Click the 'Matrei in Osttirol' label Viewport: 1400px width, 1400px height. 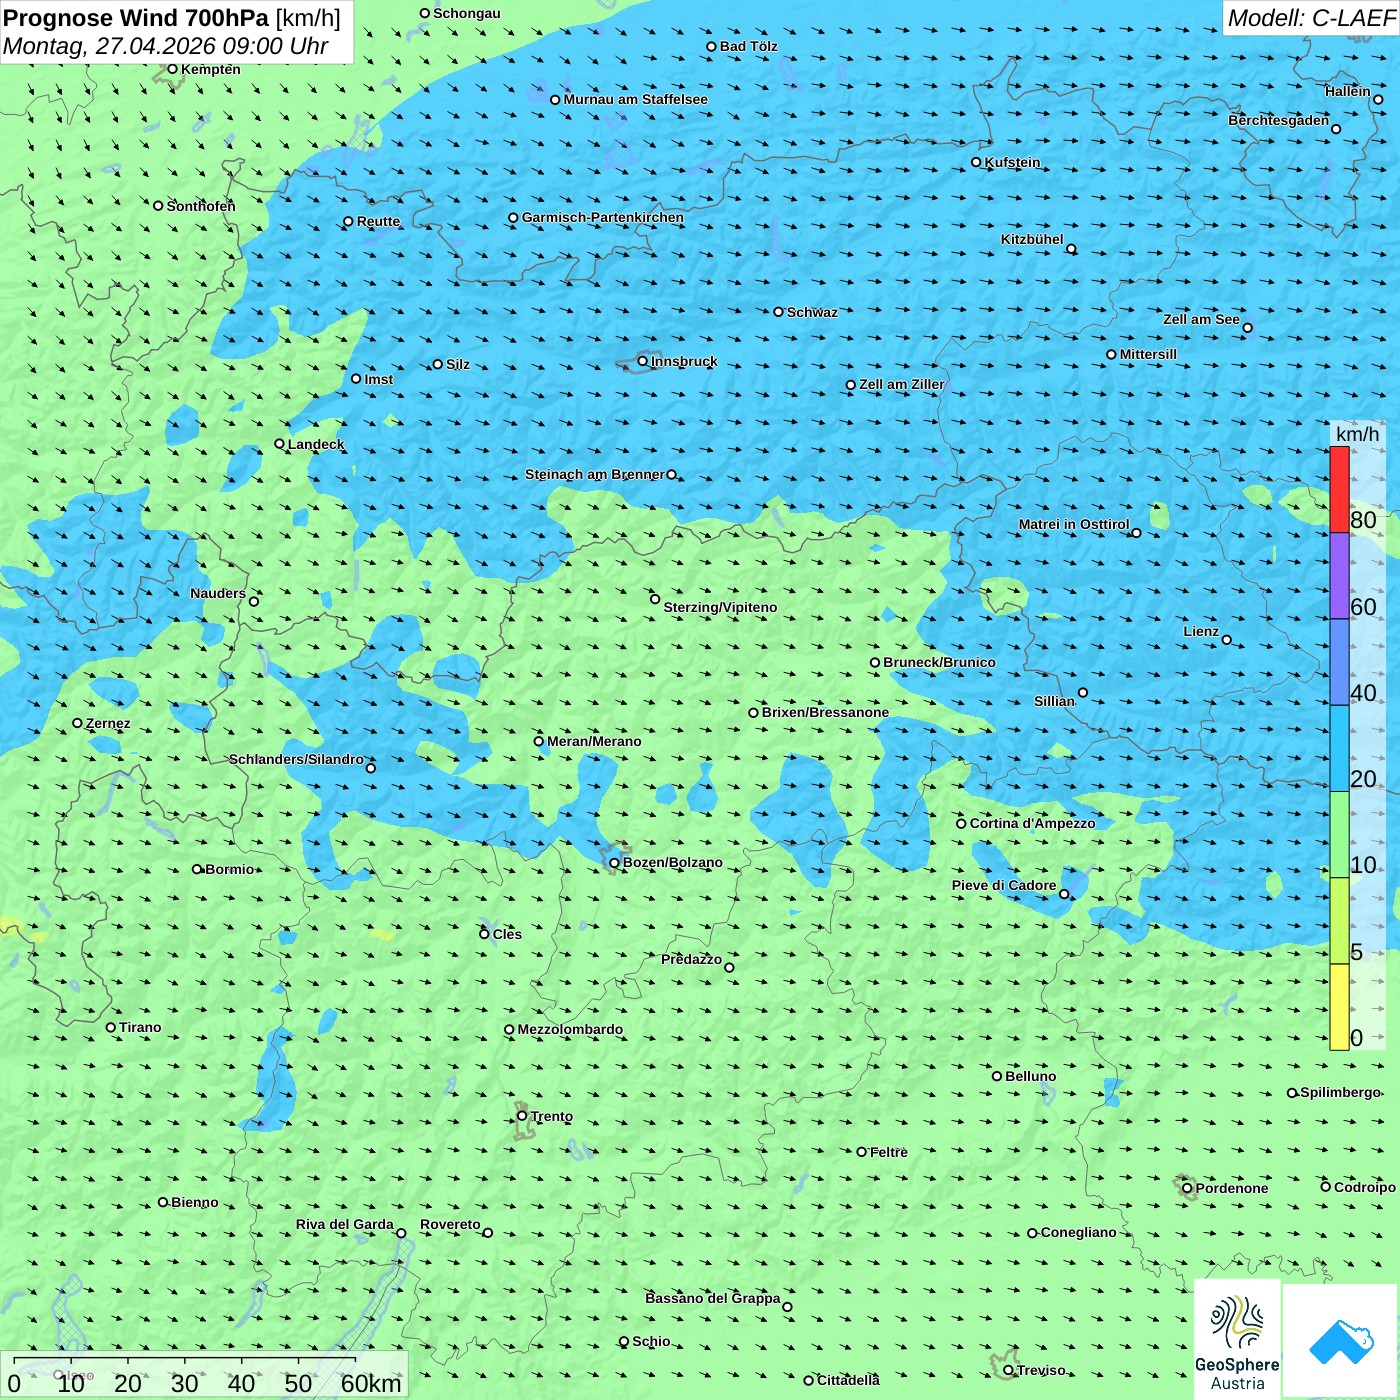(x=1074, y=524)
